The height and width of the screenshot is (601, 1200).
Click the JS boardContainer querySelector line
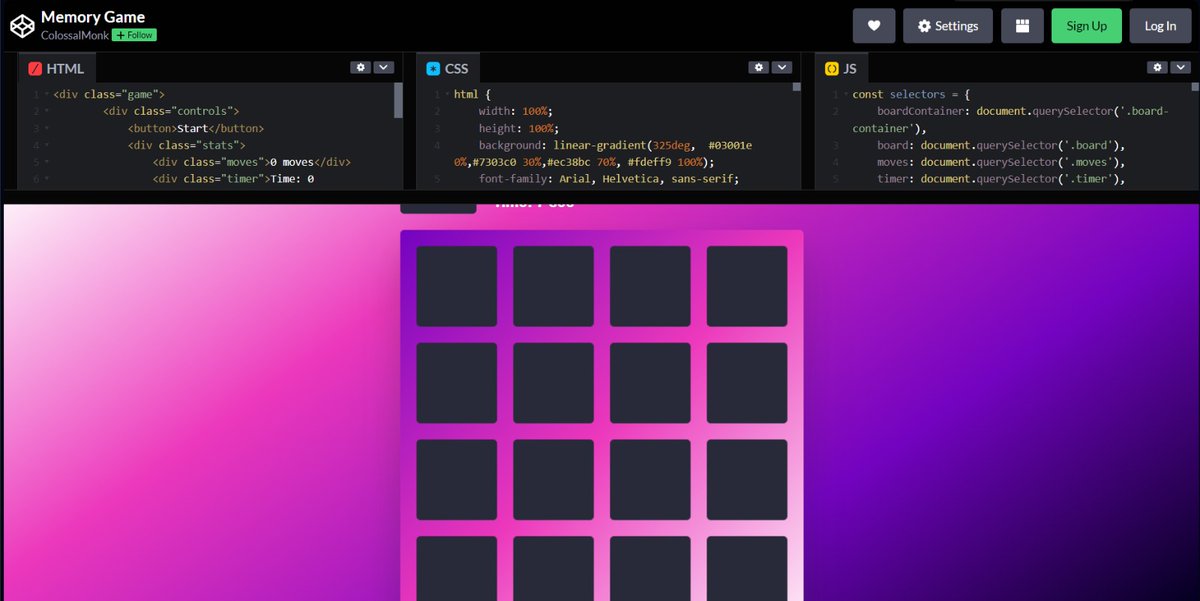click(x=1010, y=119)
